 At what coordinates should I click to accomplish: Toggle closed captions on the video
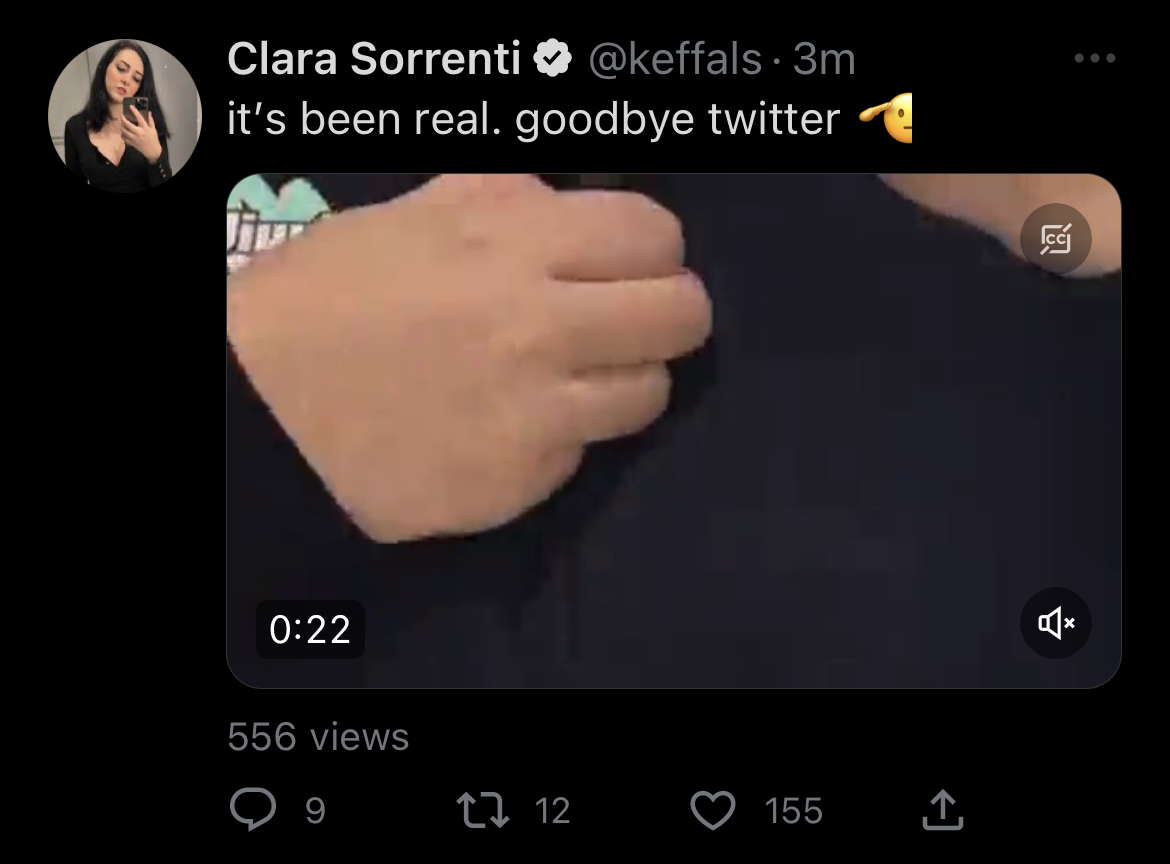[1056, 239]
